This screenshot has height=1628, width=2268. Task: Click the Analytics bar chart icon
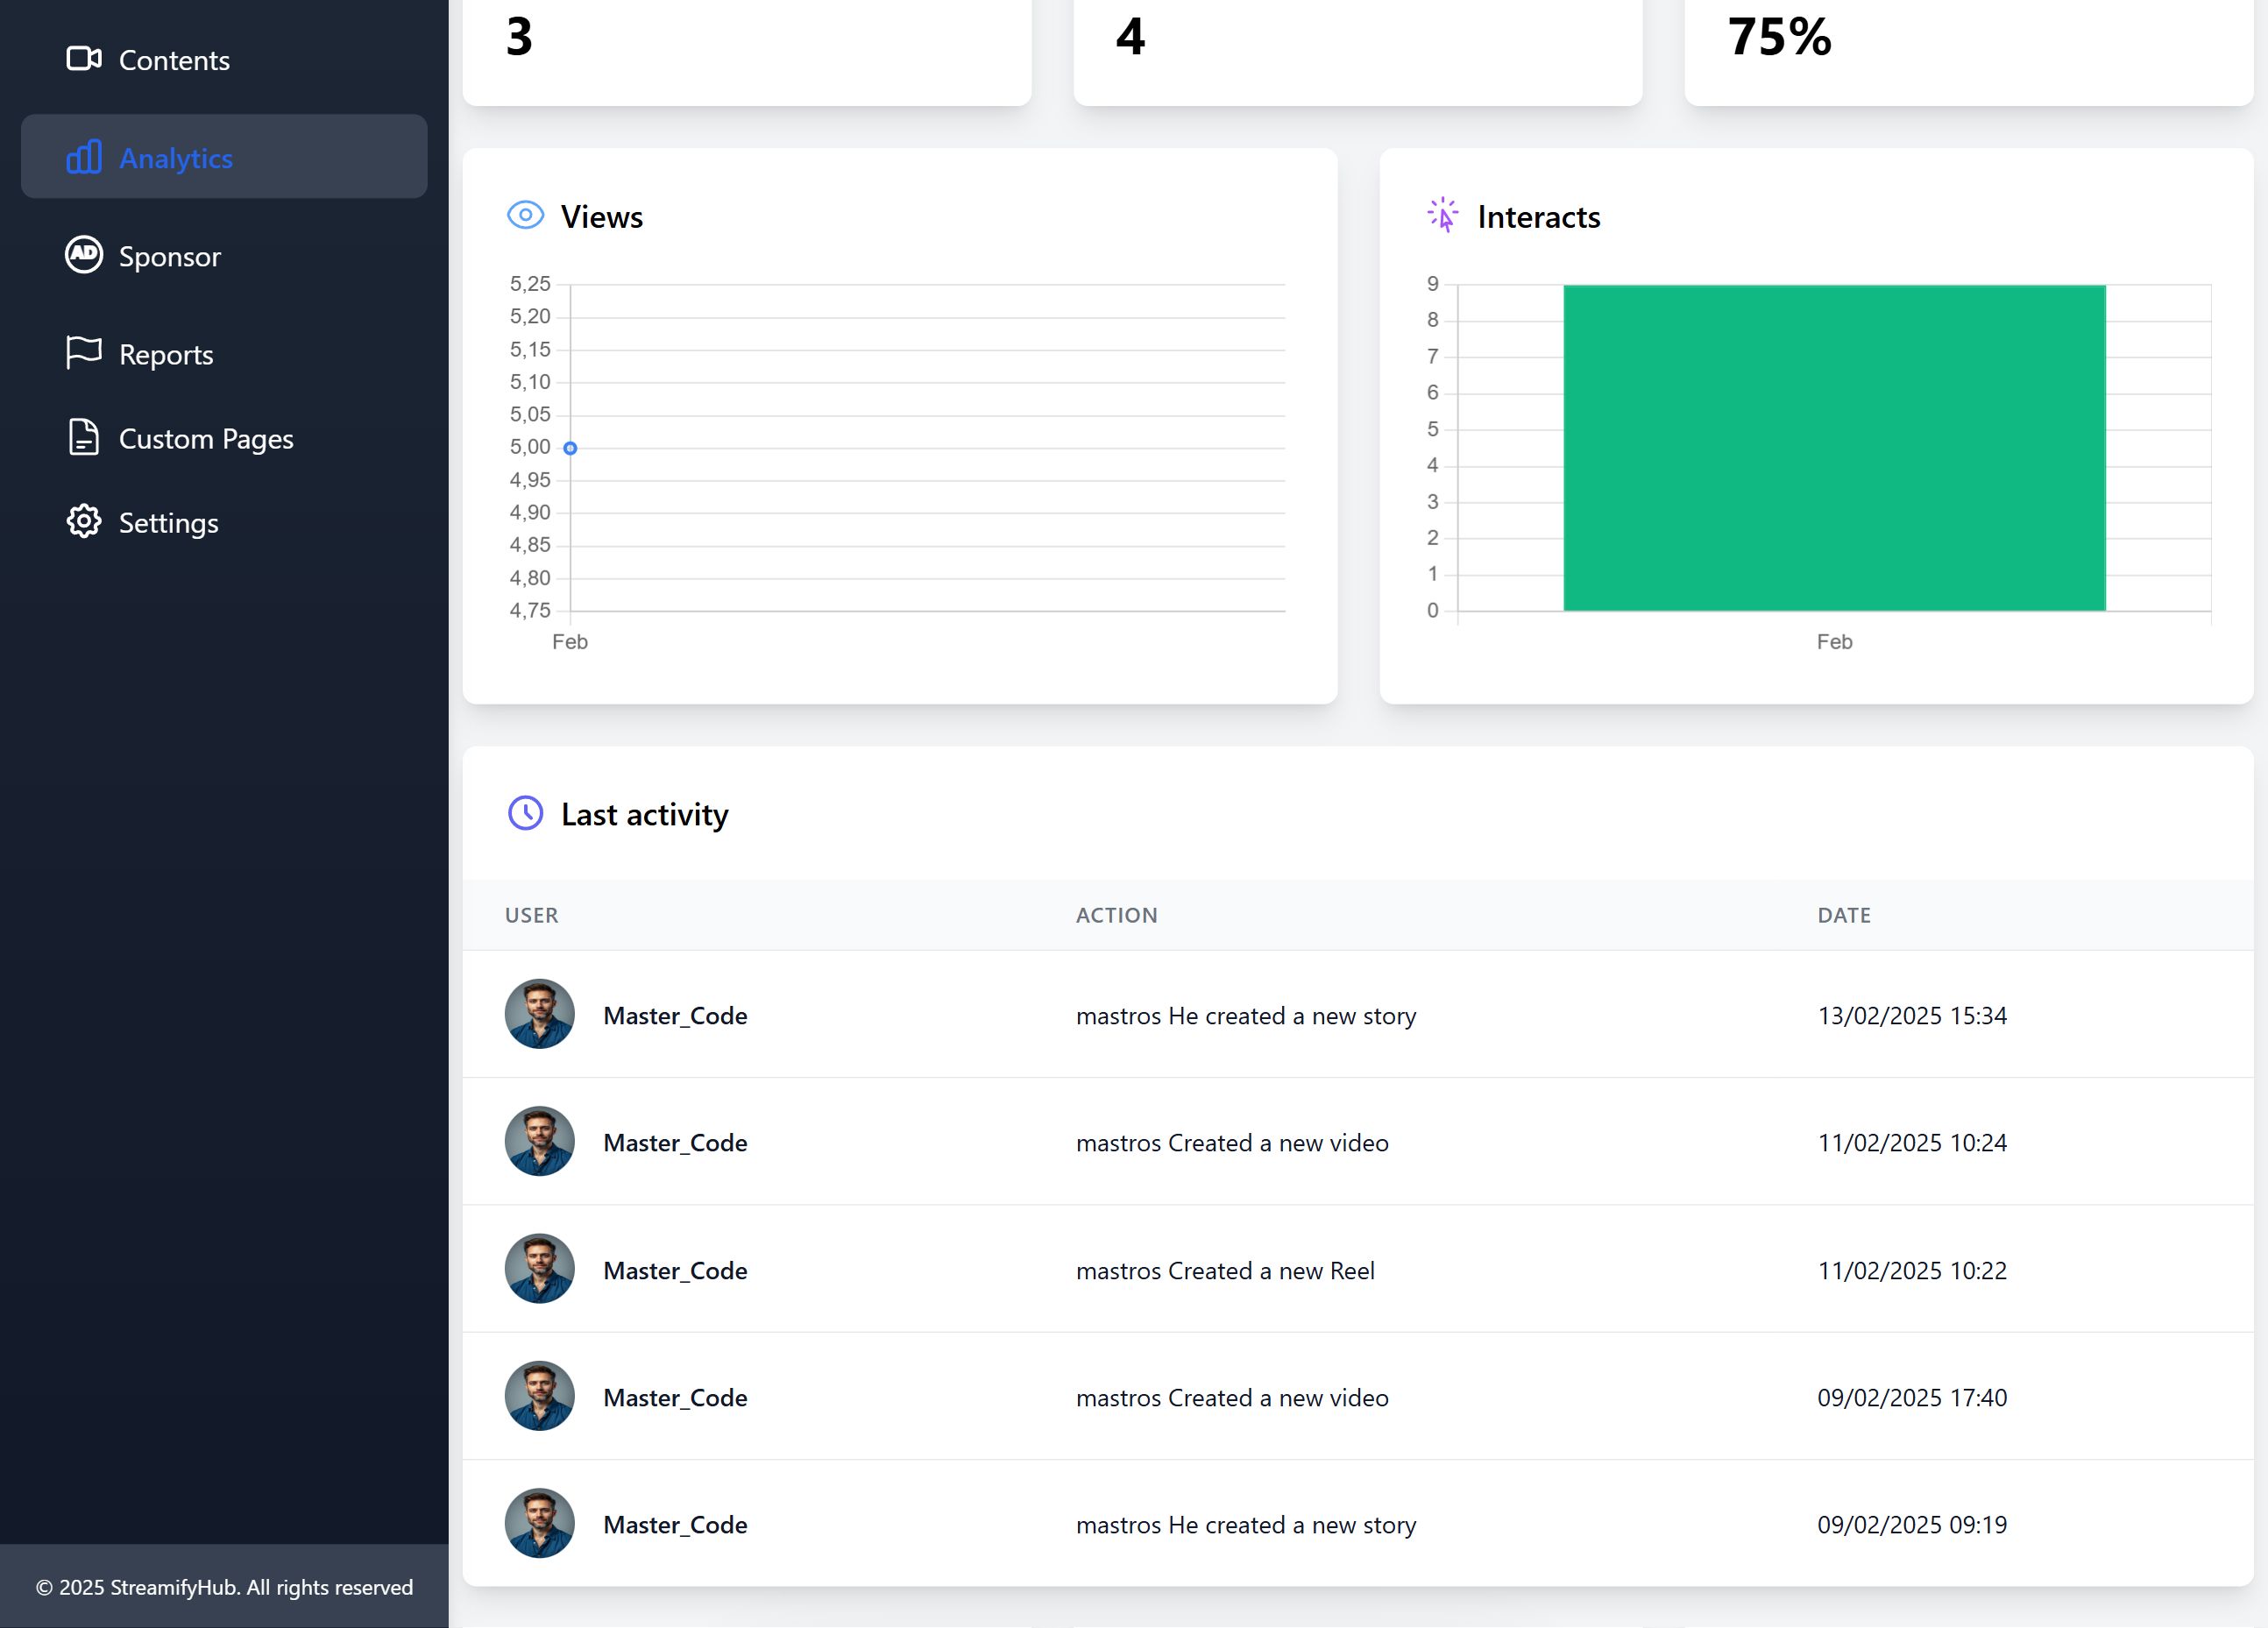84,157
